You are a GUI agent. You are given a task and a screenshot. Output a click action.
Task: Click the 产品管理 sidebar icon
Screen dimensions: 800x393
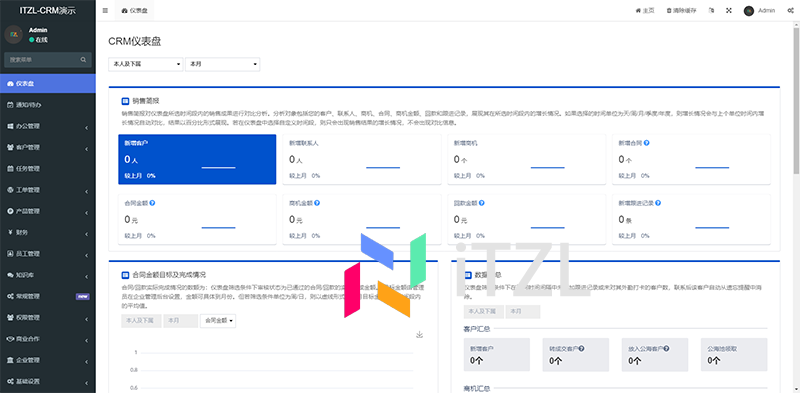(x=10, y=211)
